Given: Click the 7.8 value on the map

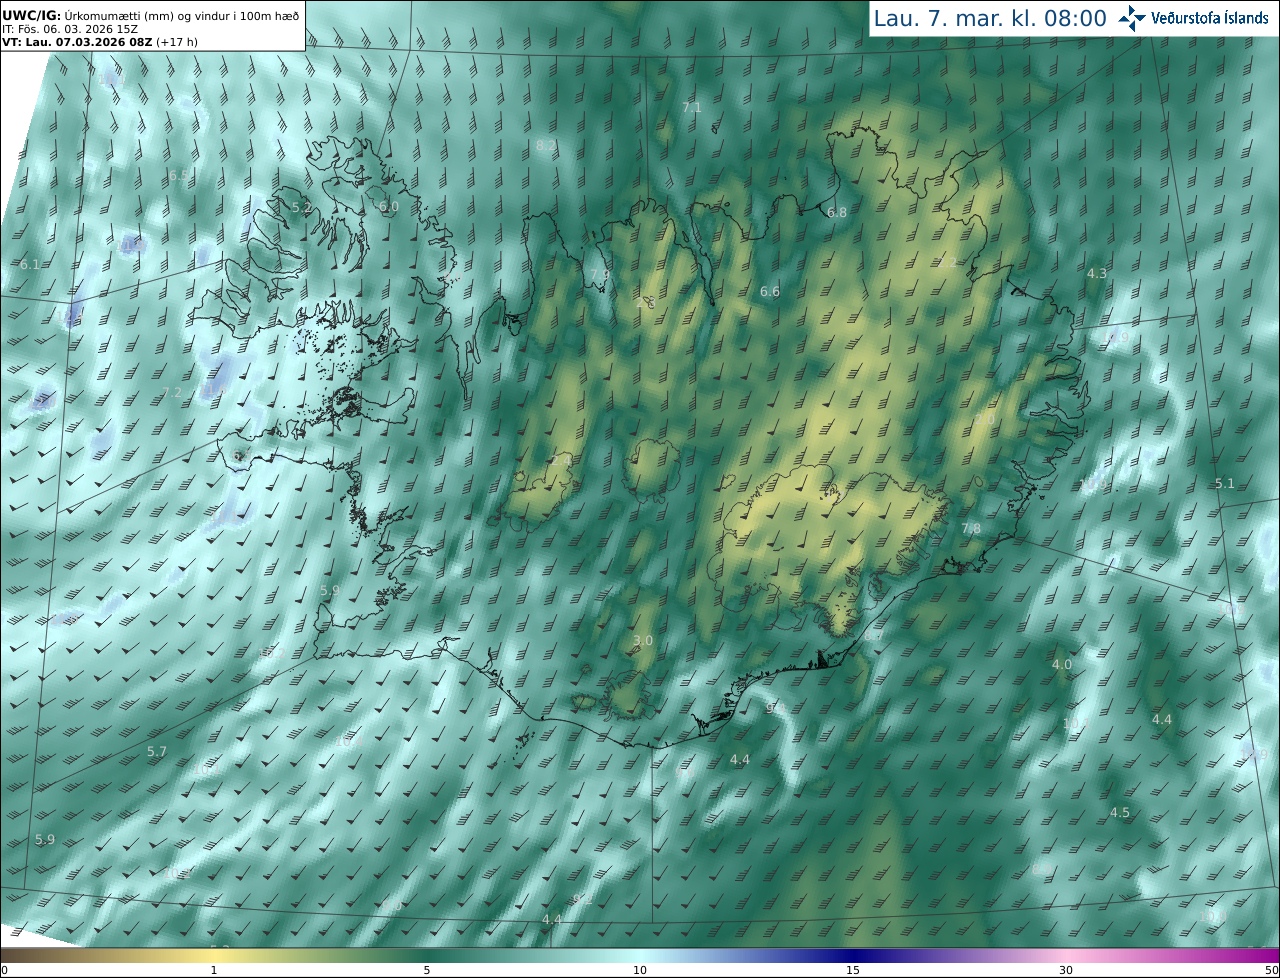Looking at the screenshot, I should point(971,528).
